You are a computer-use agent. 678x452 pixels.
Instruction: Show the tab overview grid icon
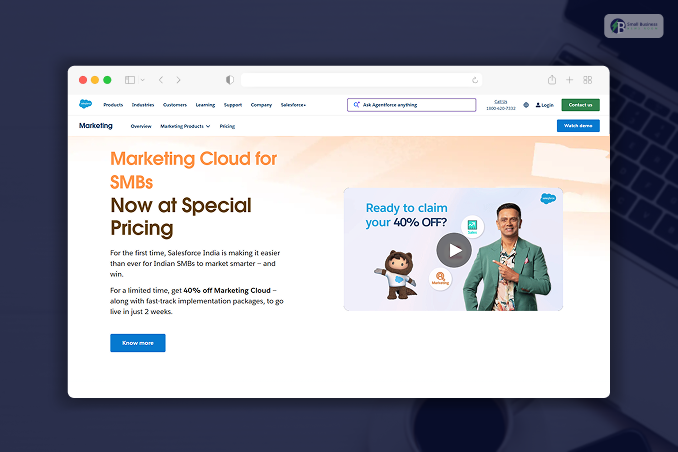tap(588, 80)
